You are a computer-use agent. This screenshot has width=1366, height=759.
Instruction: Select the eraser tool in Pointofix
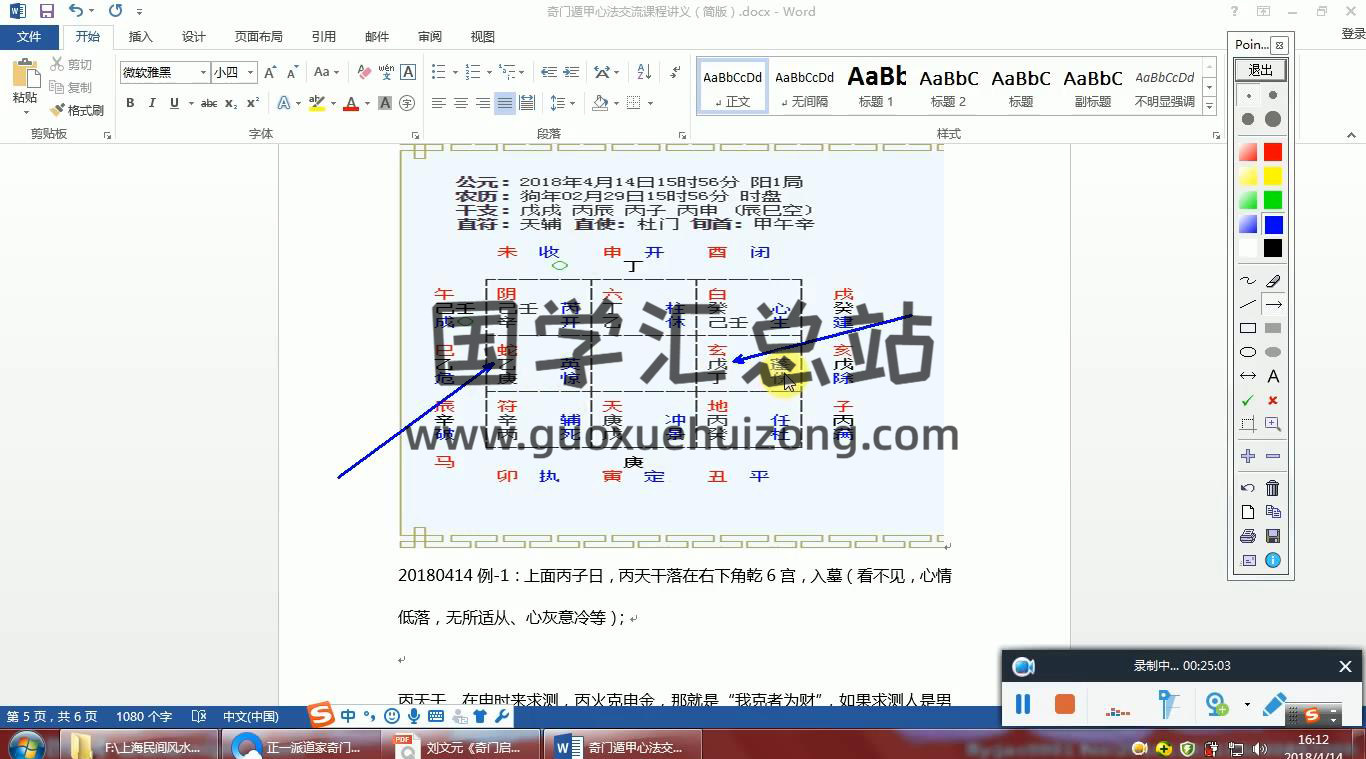pos(1273,281)
